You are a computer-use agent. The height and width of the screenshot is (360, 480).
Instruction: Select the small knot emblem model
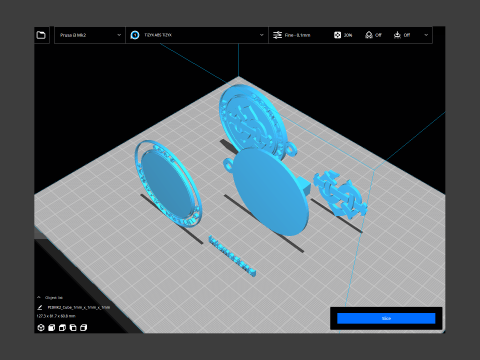pos(341,195)
